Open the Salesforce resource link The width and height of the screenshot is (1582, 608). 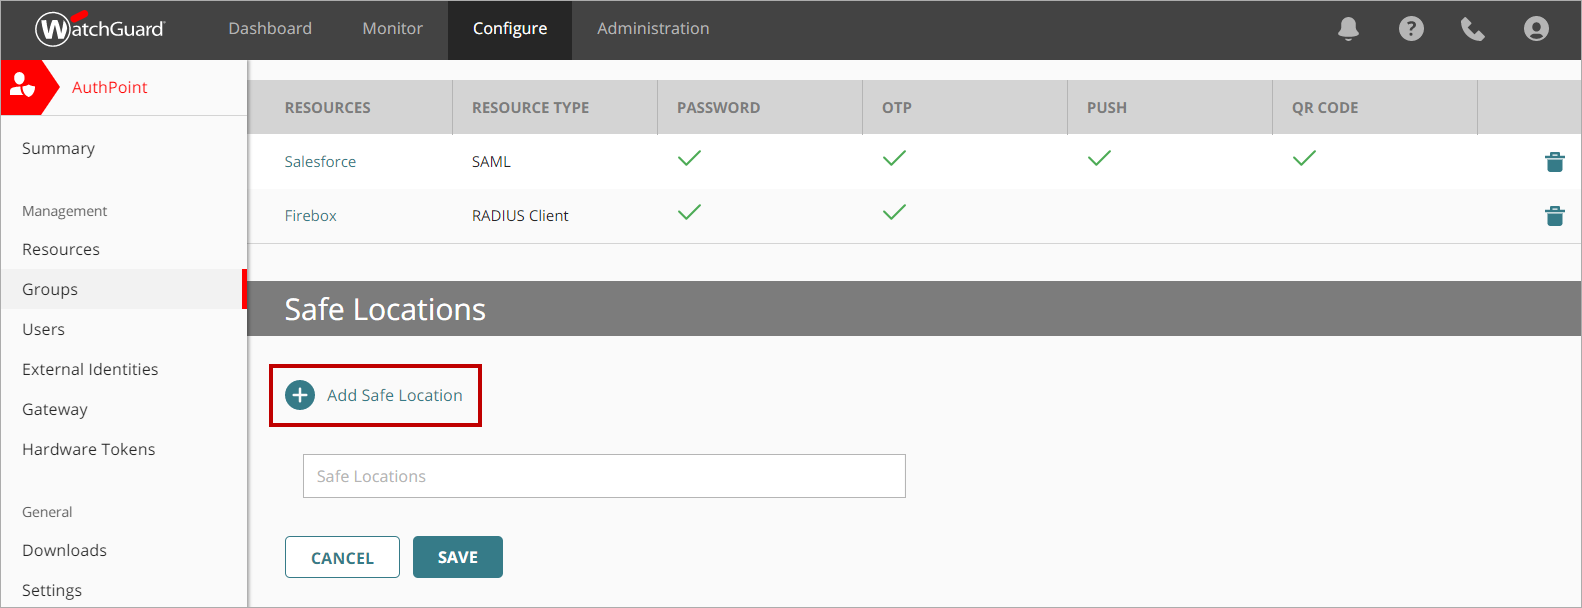pyautogui.click(x=320, y=162)
